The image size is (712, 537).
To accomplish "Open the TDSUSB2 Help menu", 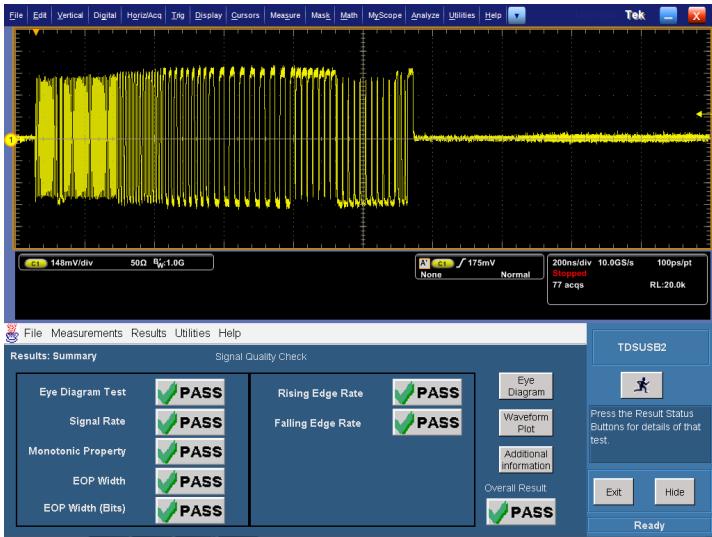I will [x=230, y=333].
